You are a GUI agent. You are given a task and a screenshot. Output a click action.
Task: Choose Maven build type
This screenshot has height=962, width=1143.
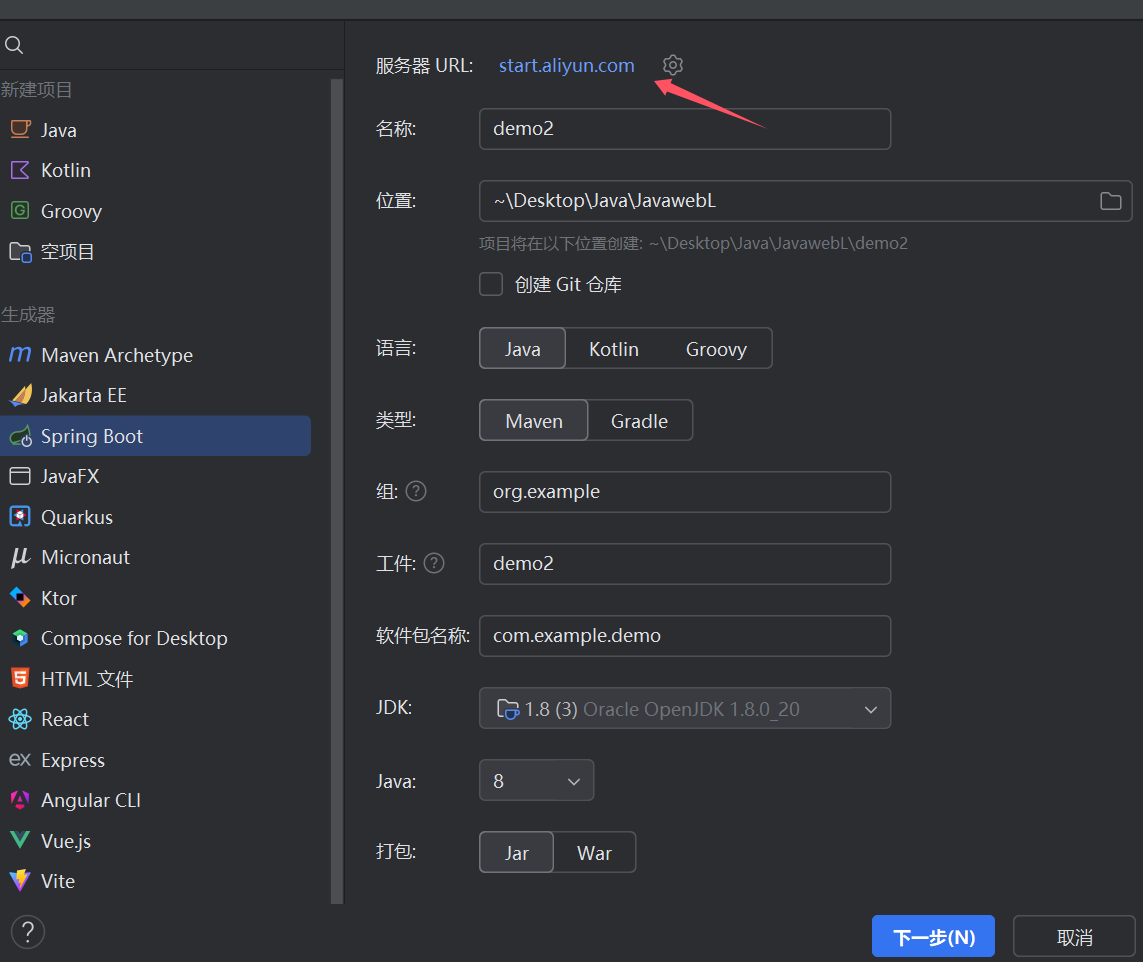[534, 421]
